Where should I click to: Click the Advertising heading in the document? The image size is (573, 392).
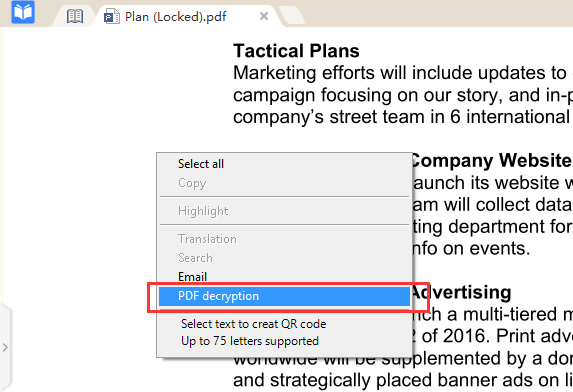click(461, 292)
